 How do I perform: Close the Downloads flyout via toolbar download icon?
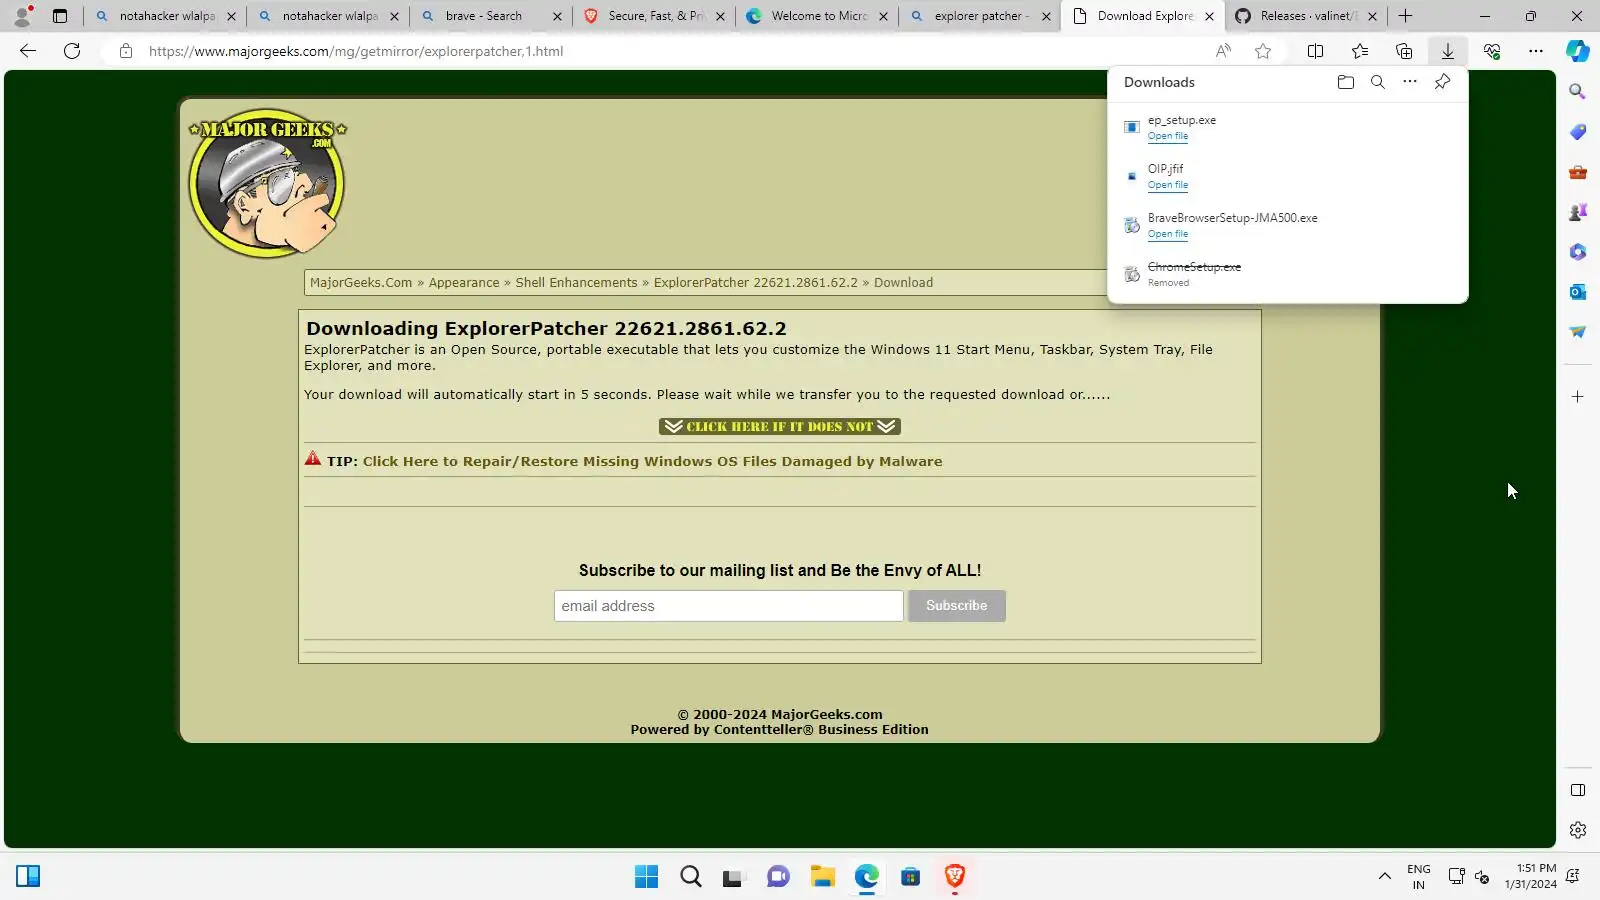(1447, 51)
